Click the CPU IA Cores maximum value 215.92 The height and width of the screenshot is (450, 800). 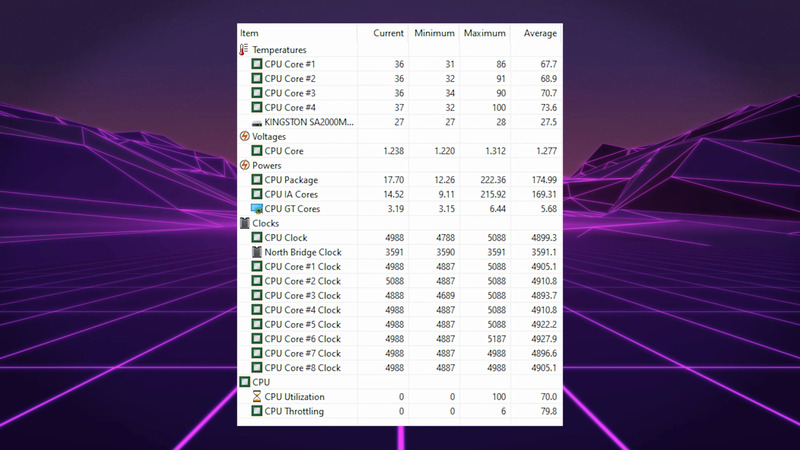[x=487, y=194]
